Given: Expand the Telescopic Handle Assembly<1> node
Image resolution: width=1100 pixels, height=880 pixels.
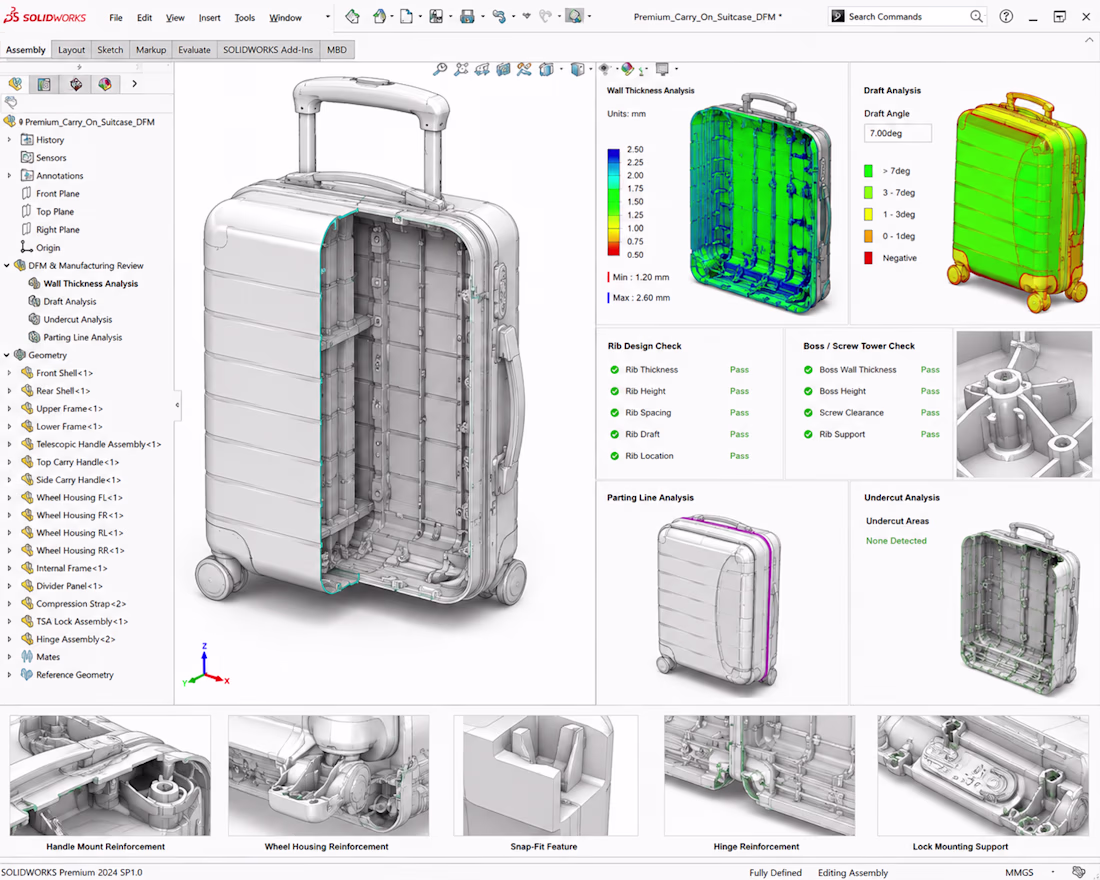Looking at the screenshot, I should coord(9,444).
